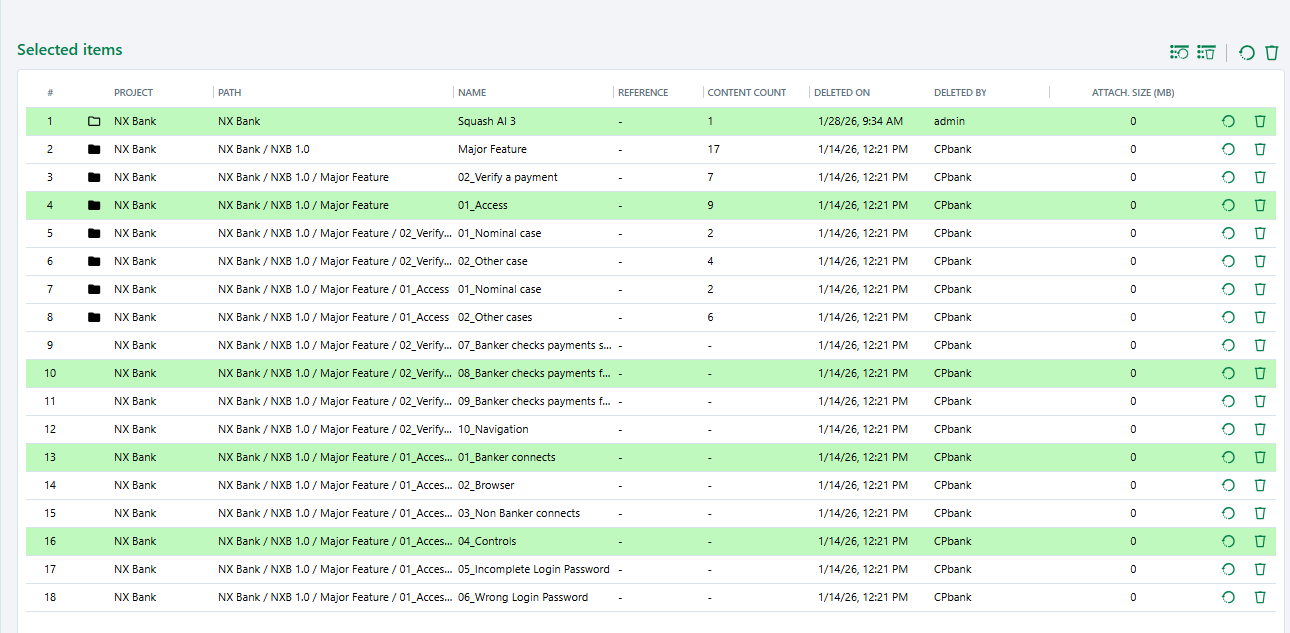Click the delete all items toolbar icon

tap(1206, 52)
